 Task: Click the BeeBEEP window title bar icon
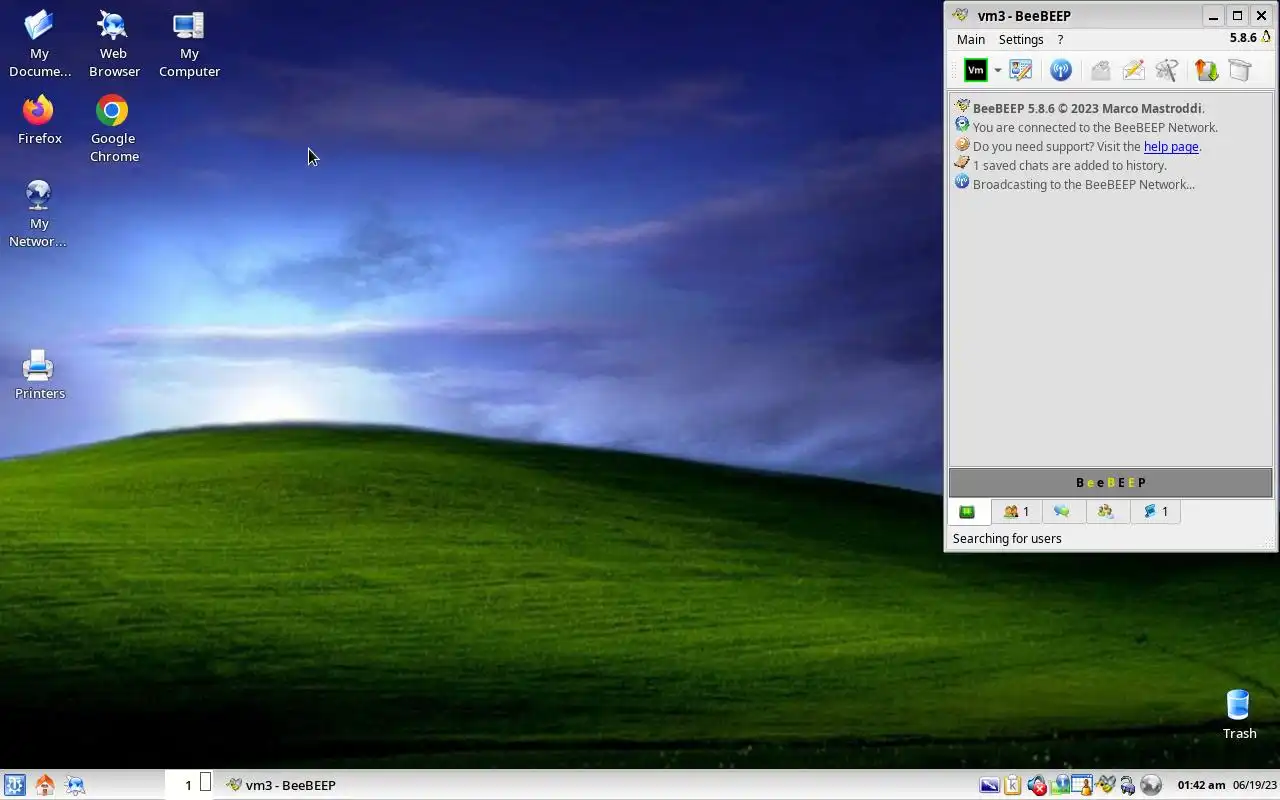pos(960,15)
